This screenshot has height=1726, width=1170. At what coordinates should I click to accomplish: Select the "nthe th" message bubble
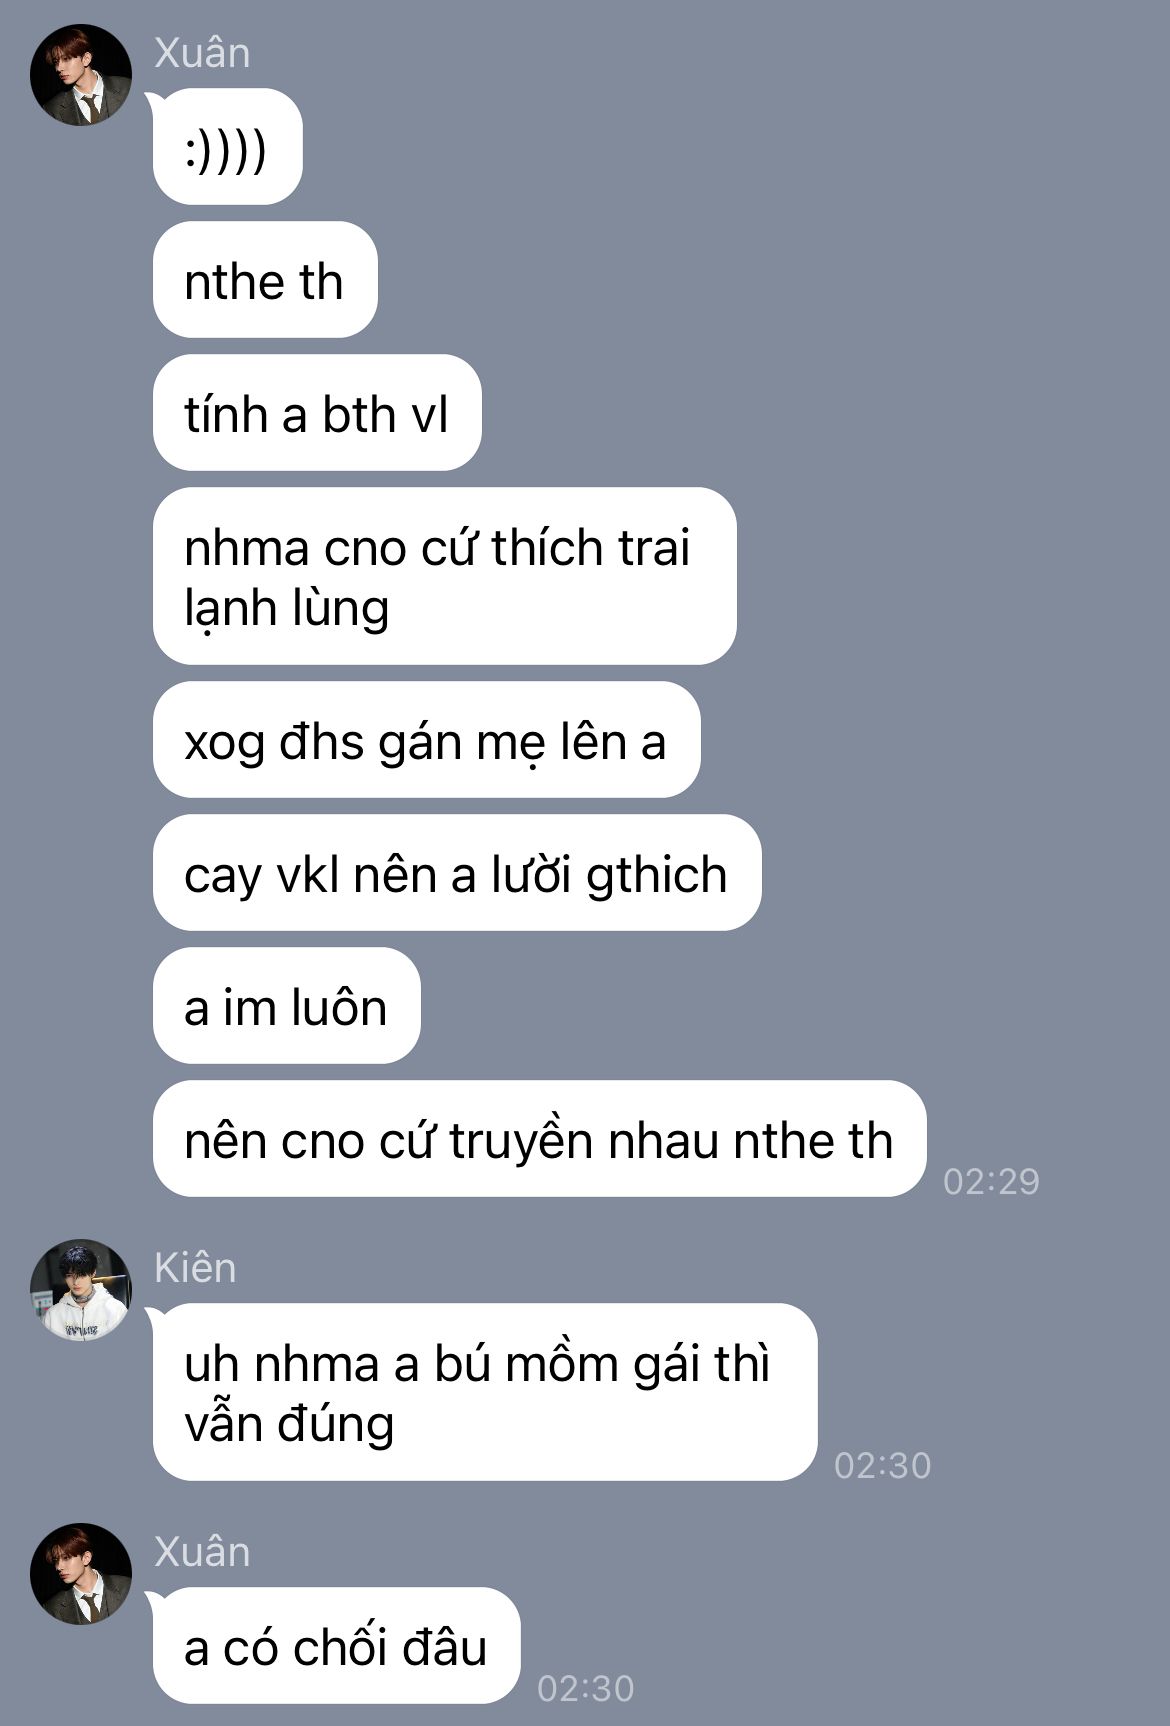pyautogui.click(x=265, y=280)
